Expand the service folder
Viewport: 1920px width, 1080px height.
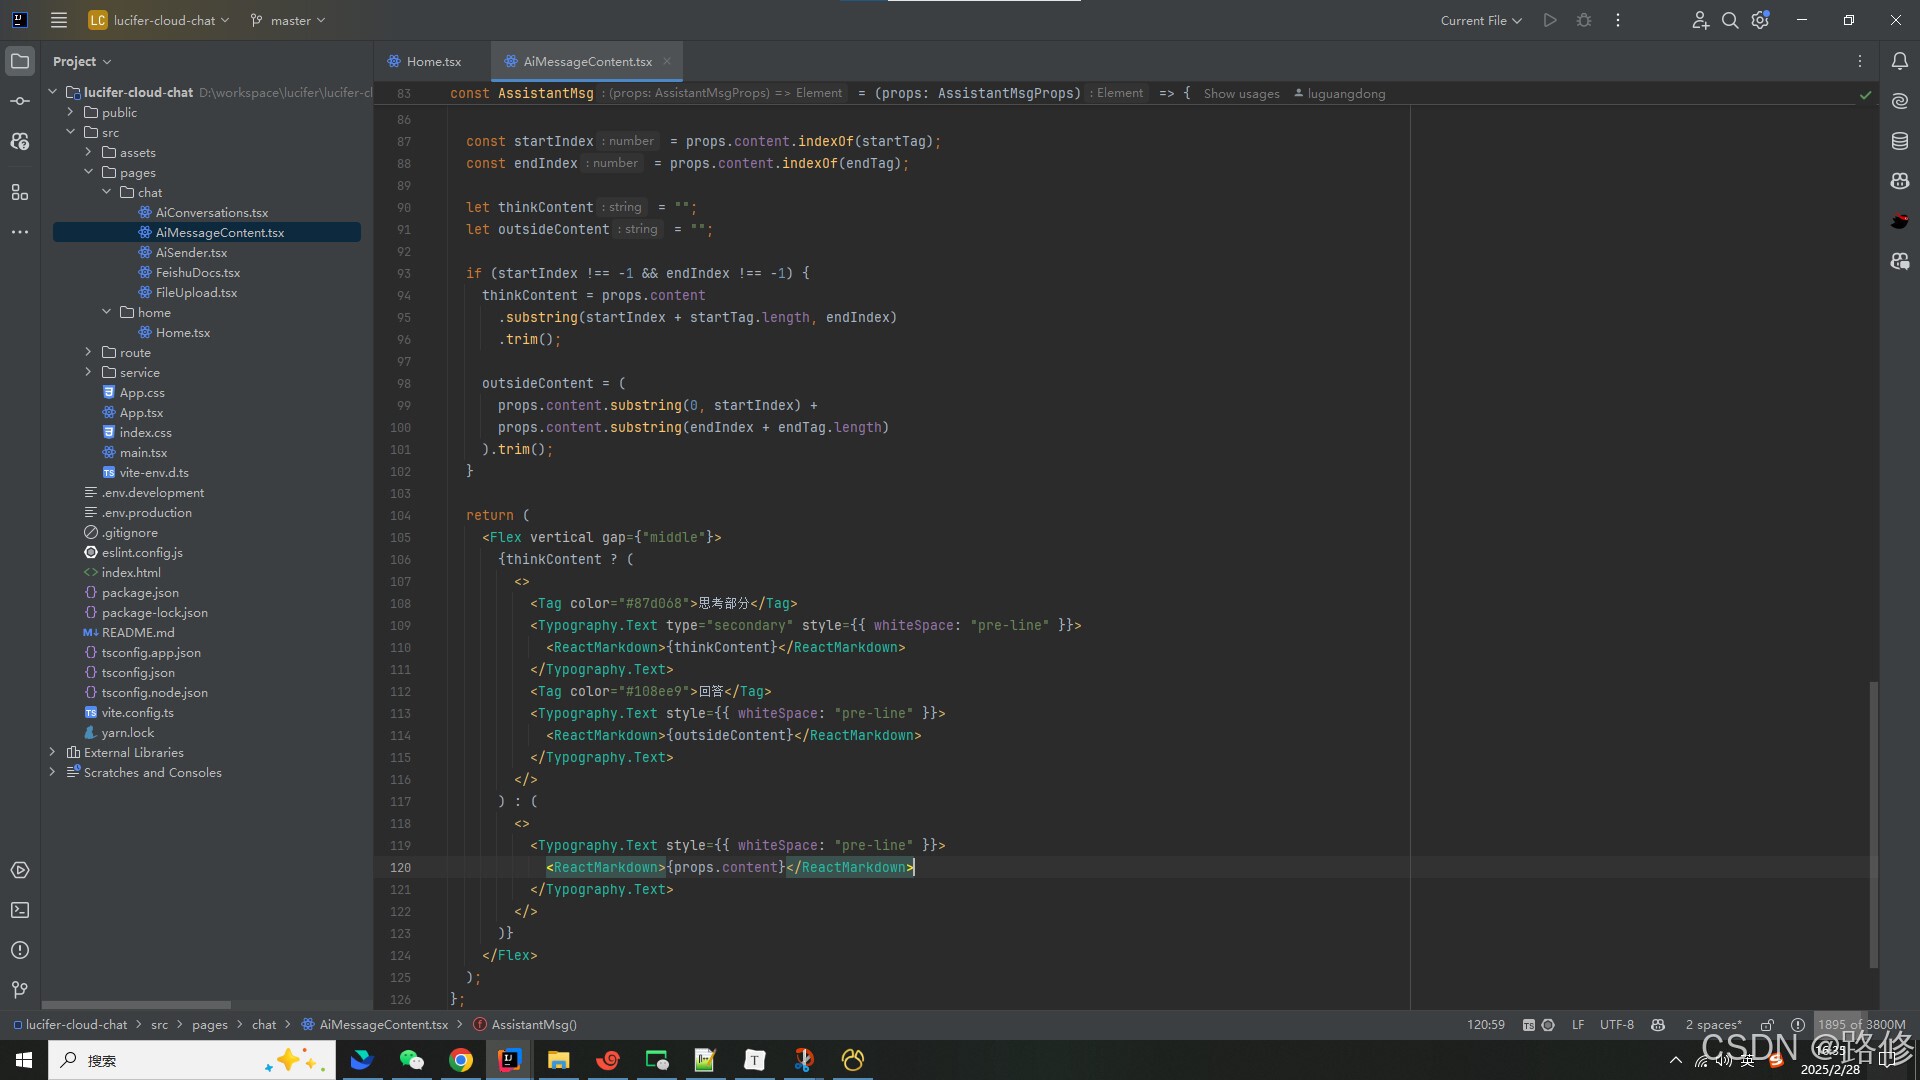[89, 372]
